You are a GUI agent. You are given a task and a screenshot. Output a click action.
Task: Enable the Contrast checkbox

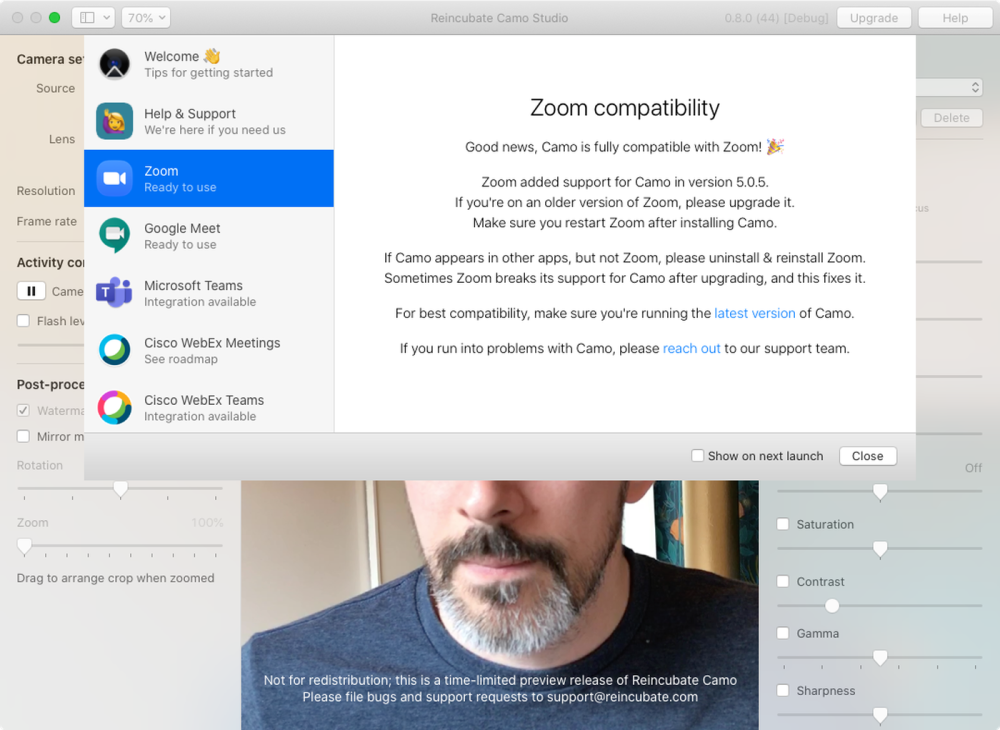pyautogui.click(x=783, y=581)
